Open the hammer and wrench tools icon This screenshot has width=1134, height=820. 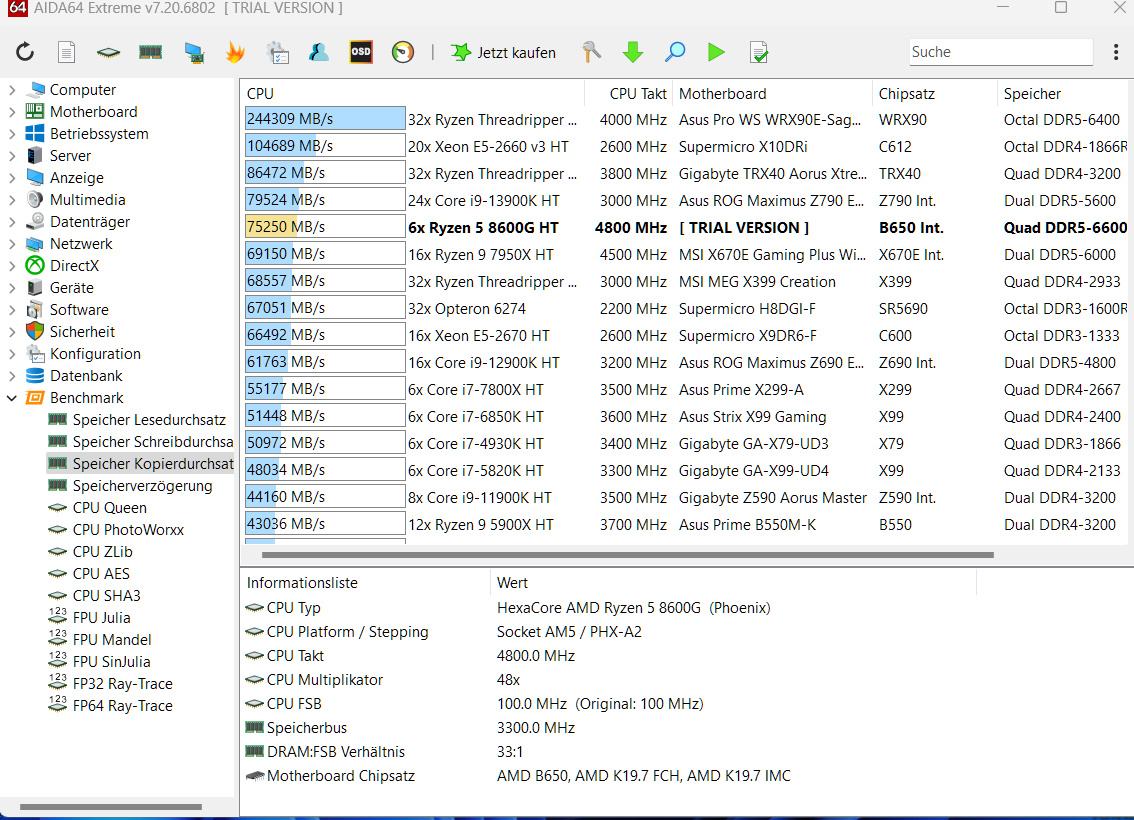[592, 52]
